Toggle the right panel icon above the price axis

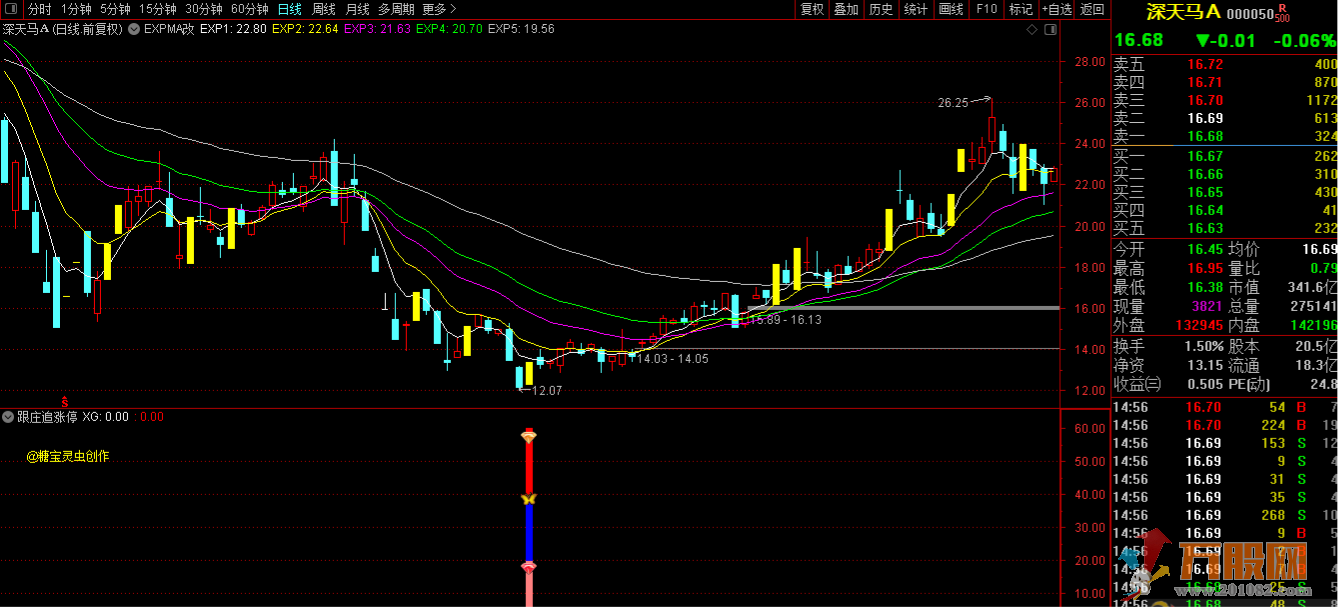coord(1050,29)
